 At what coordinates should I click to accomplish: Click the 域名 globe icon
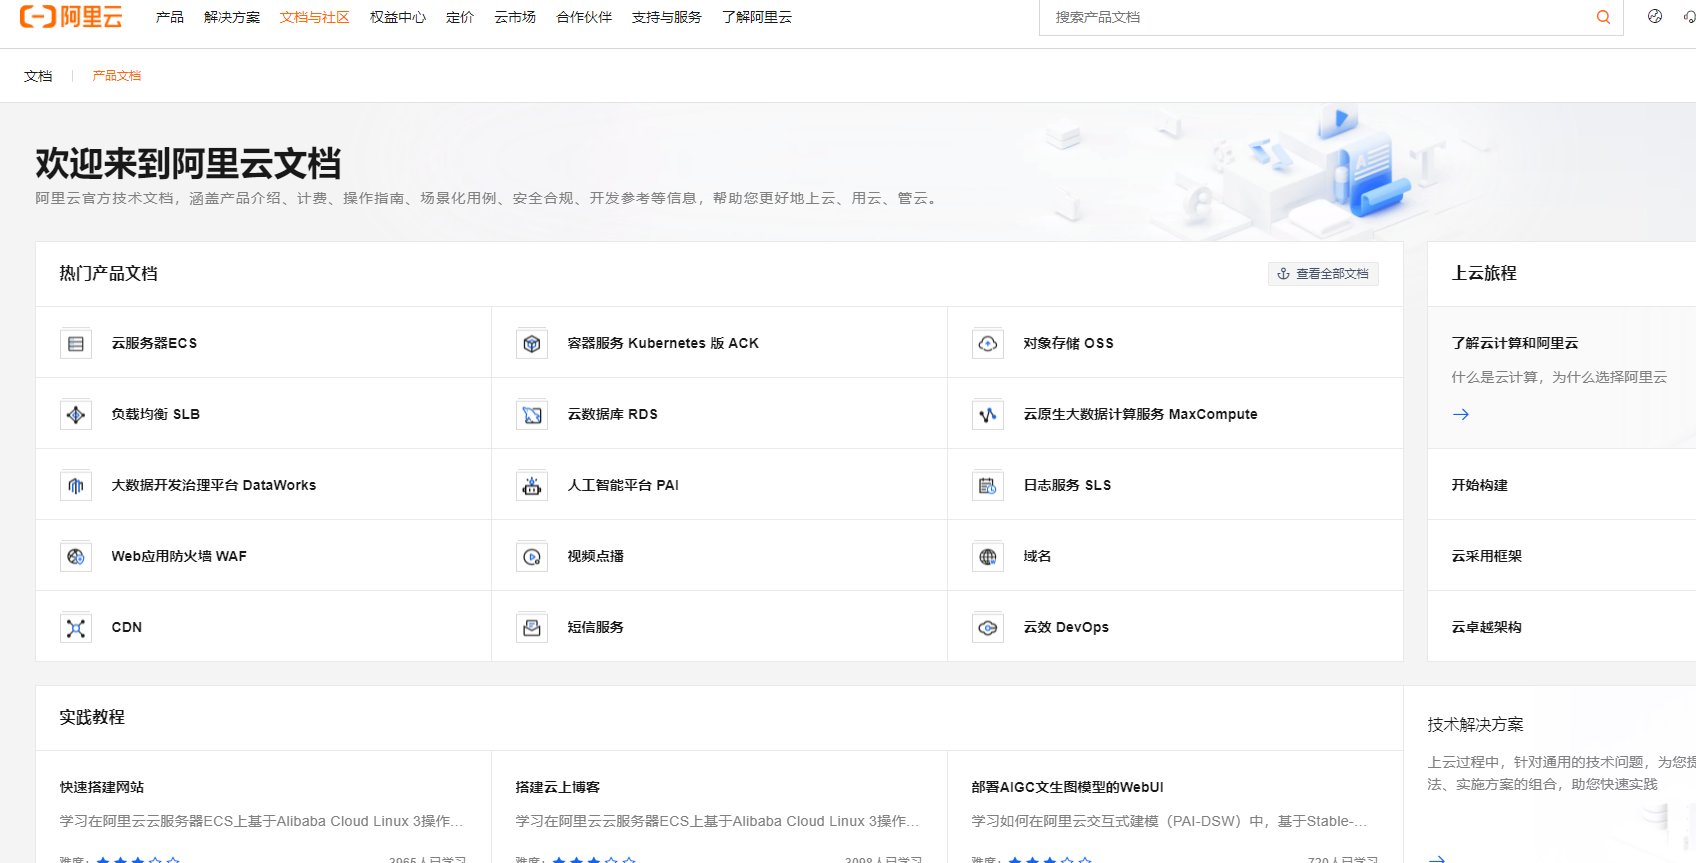[988, 556]
